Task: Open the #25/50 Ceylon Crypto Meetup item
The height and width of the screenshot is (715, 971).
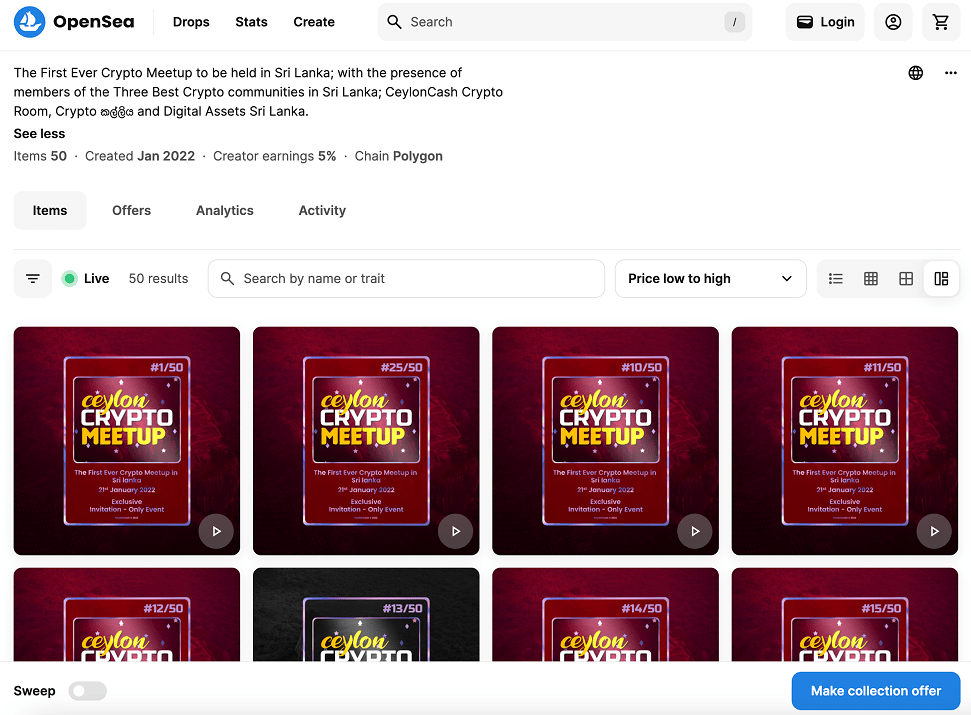Action: tap(366, 441)
